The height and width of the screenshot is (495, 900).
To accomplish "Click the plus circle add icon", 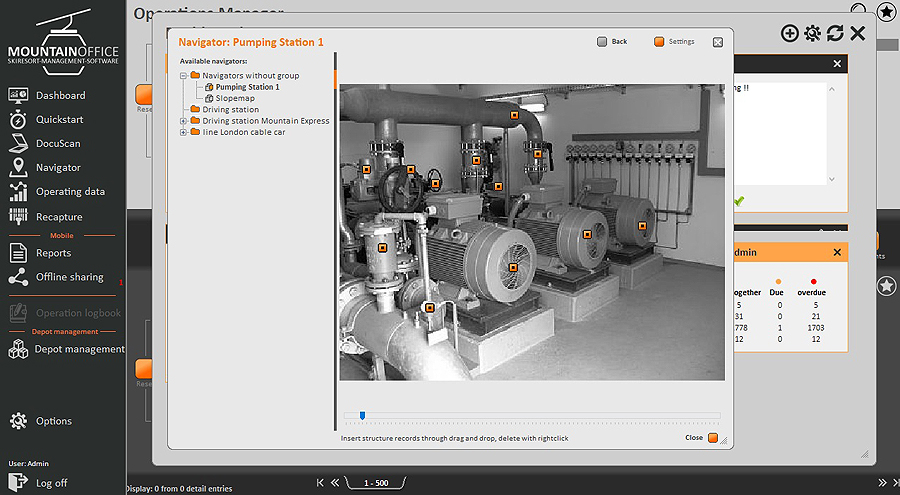I will (x=789, y=34).
